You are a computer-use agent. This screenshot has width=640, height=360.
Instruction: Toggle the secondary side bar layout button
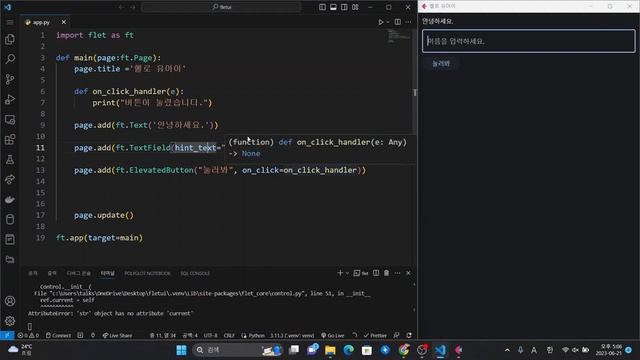[x=344, y=7]
